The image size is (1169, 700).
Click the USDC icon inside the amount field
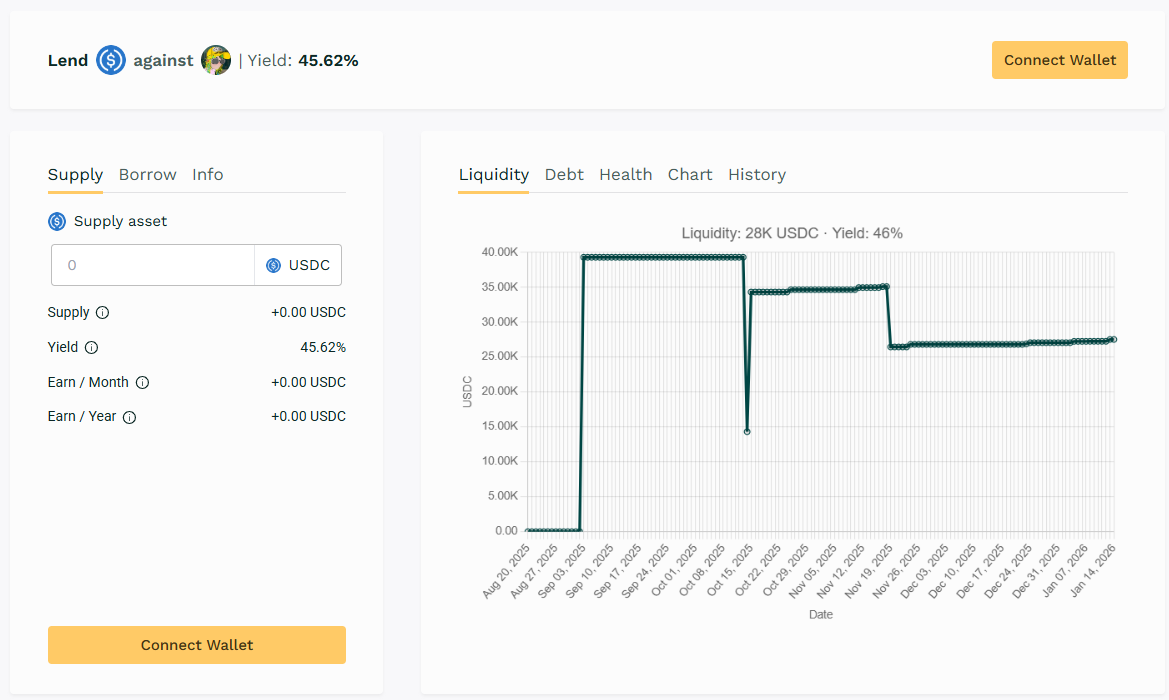pyautogui.click(x=273, y=265)
